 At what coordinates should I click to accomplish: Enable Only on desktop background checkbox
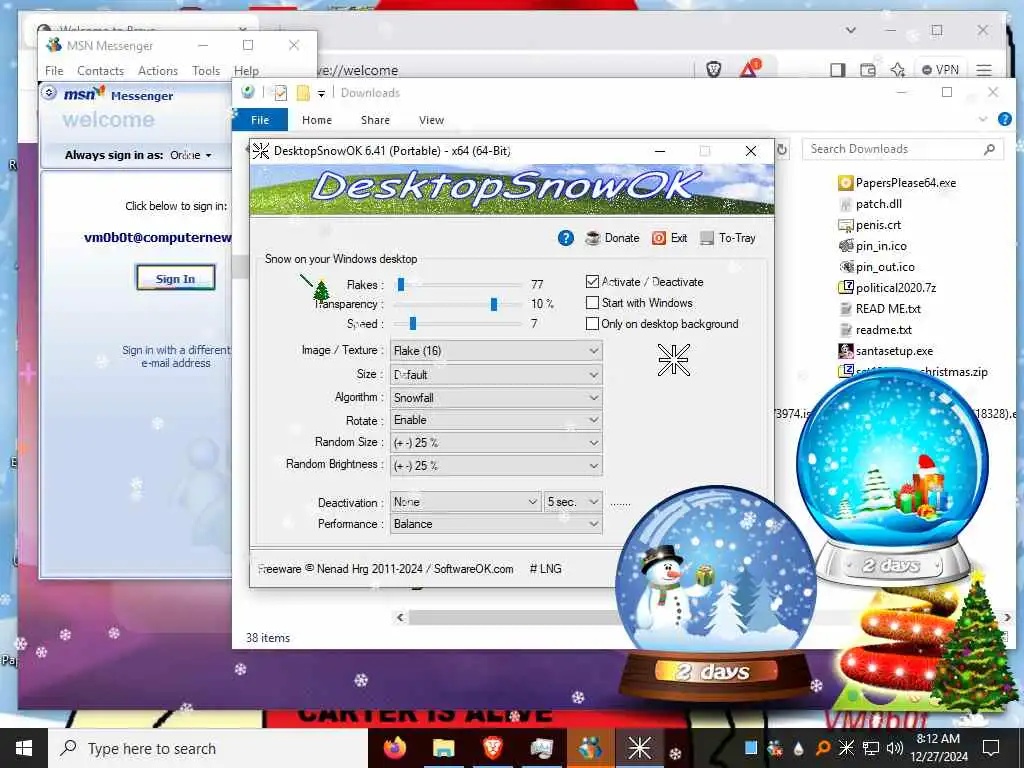click(592, 323)
